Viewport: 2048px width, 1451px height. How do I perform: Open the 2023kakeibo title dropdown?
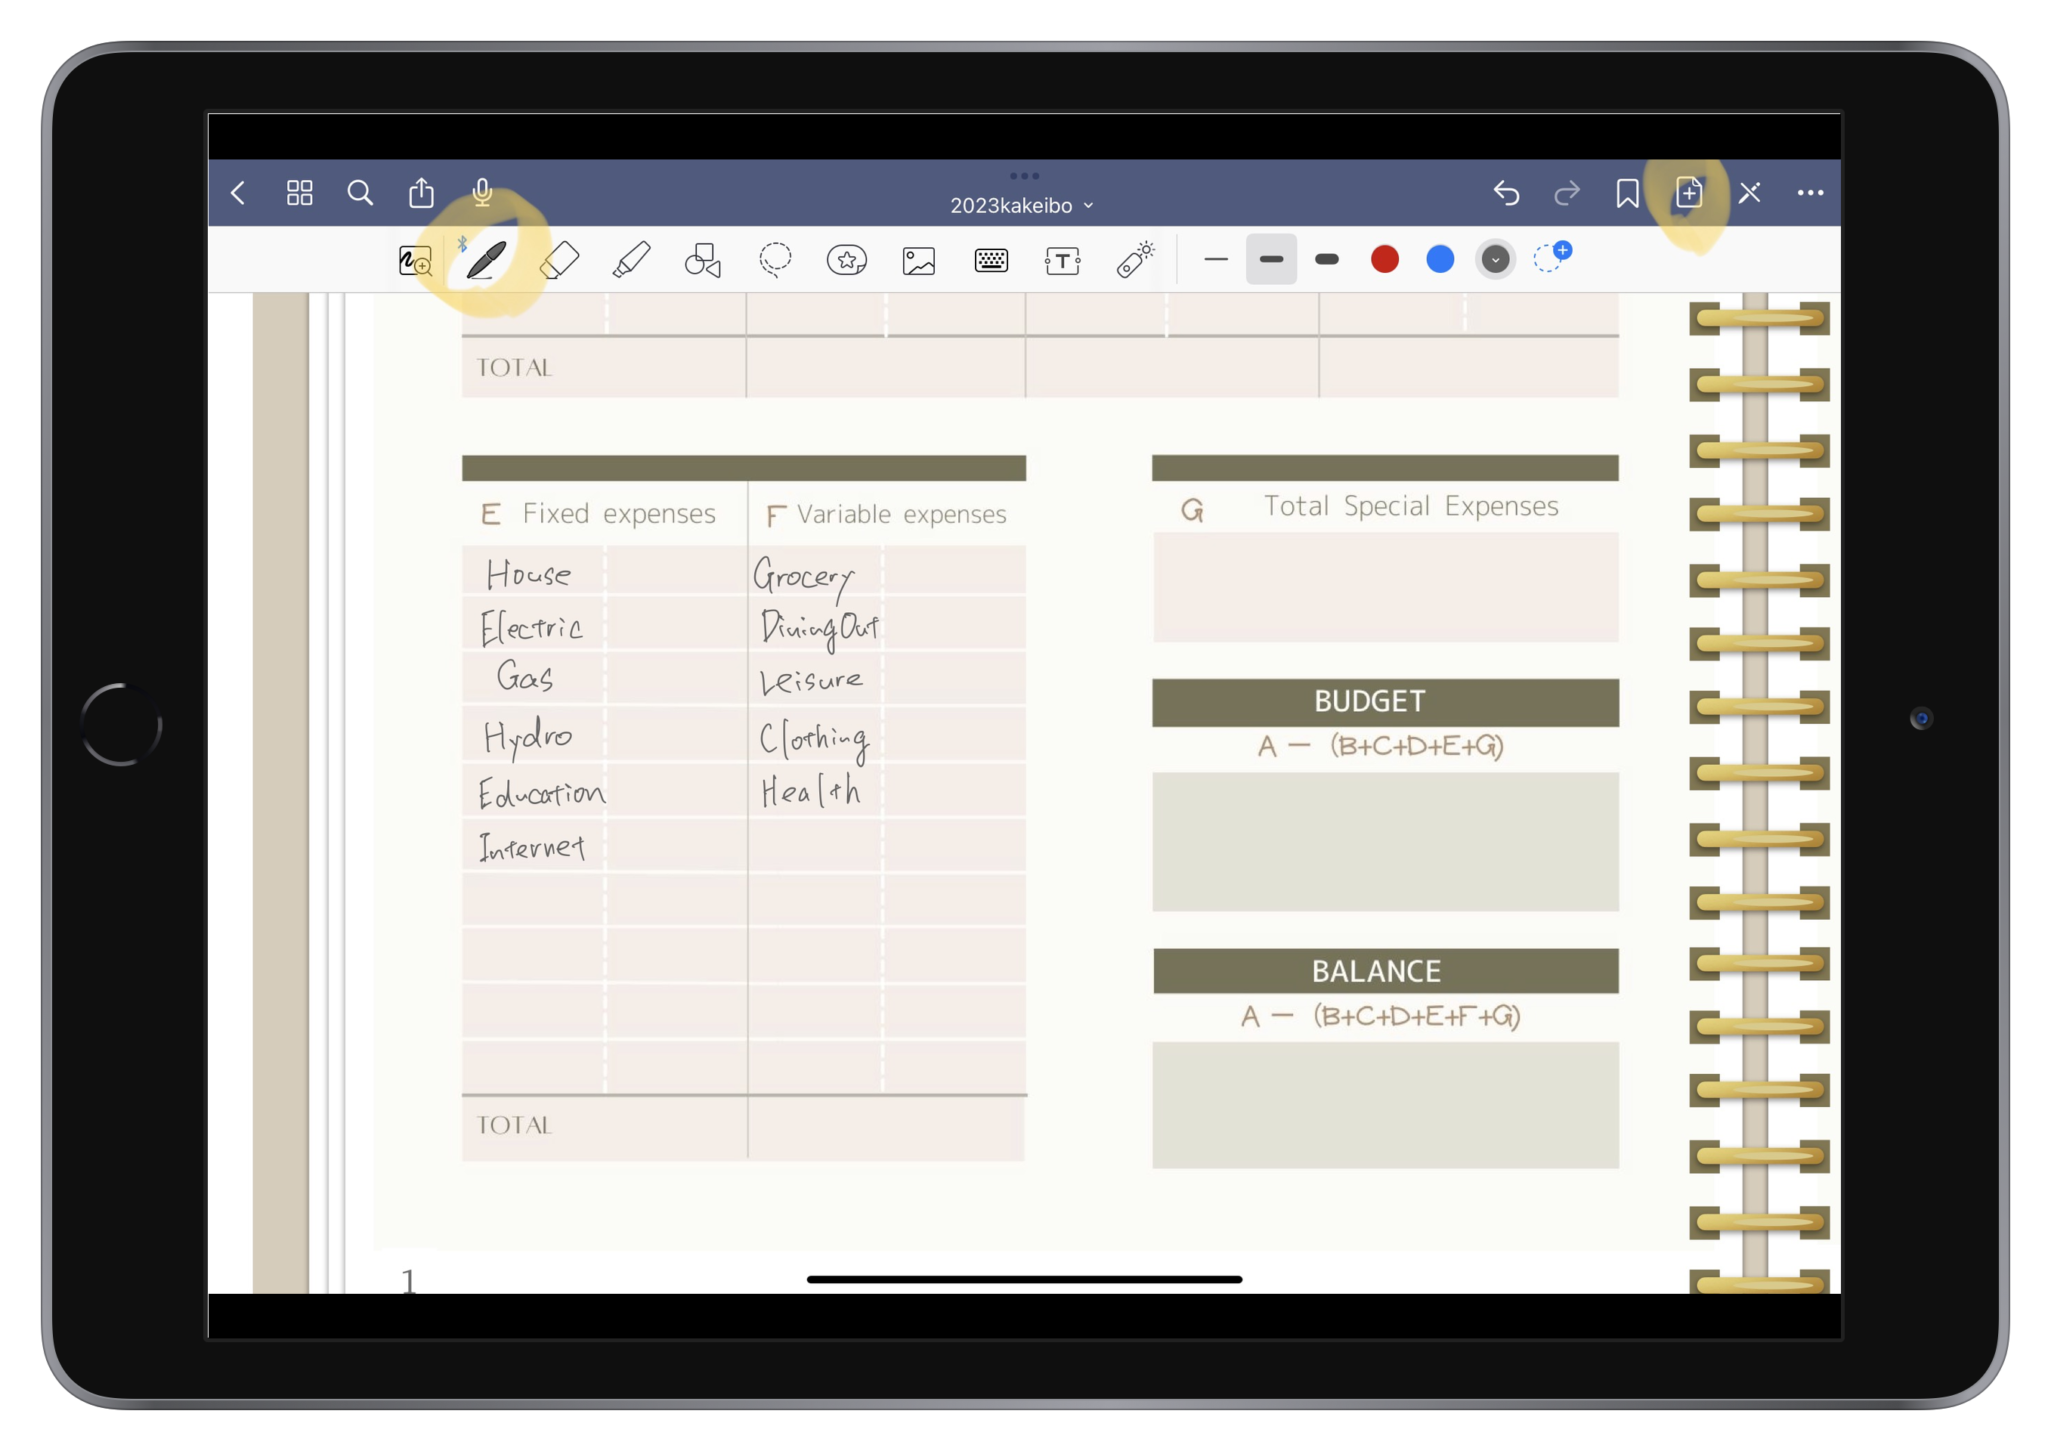coord(1021,205)
